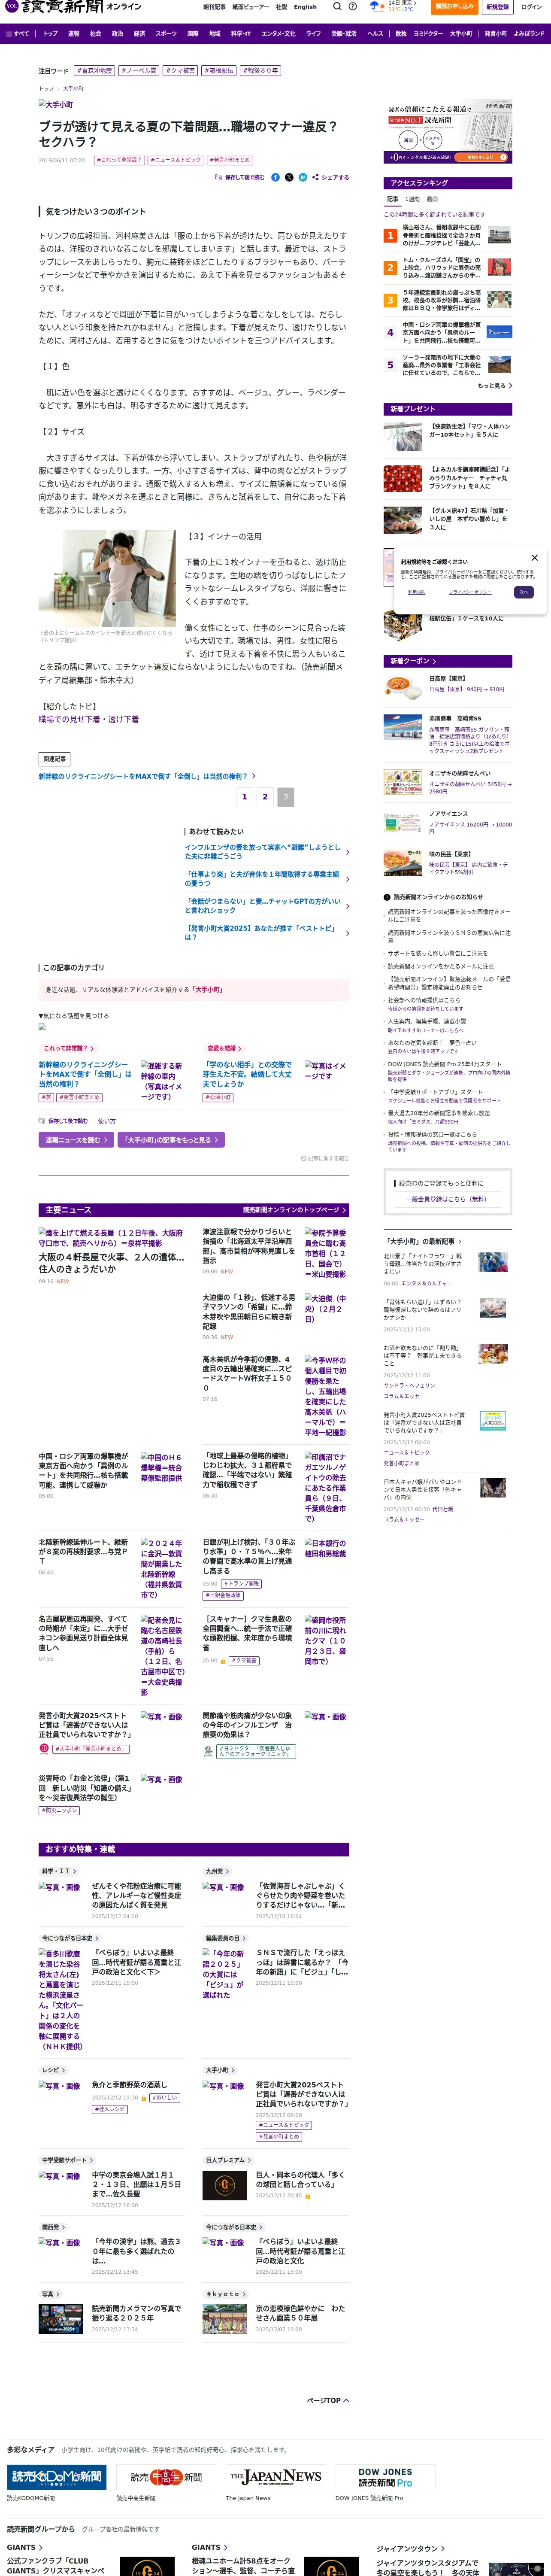Image resolution: width=551 pixels, height=2576 pixels.
Task: Click the 新規登録 button
Action: [x=497, y=7]
